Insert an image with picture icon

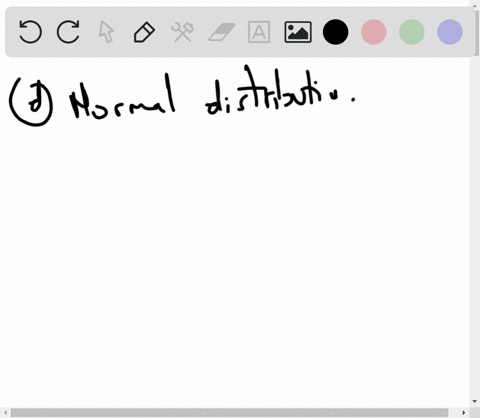point(298,32)
